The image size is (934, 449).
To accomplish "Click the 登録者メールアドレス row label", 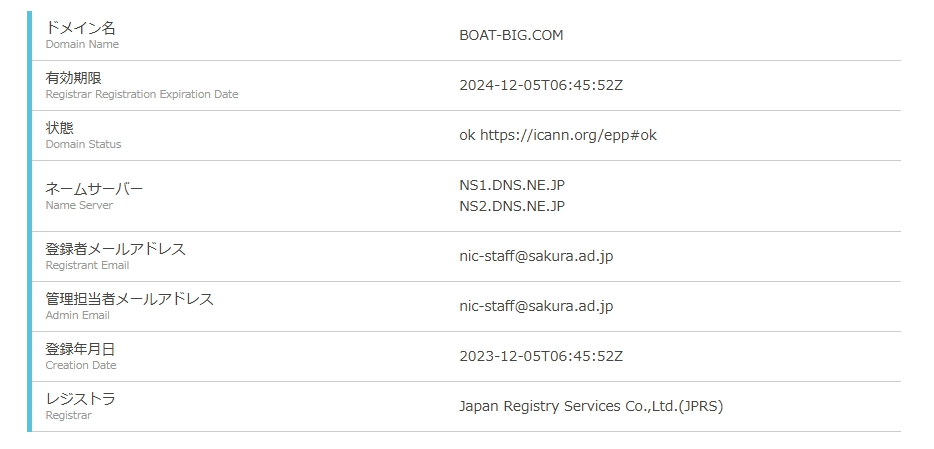I will (115, 249).
